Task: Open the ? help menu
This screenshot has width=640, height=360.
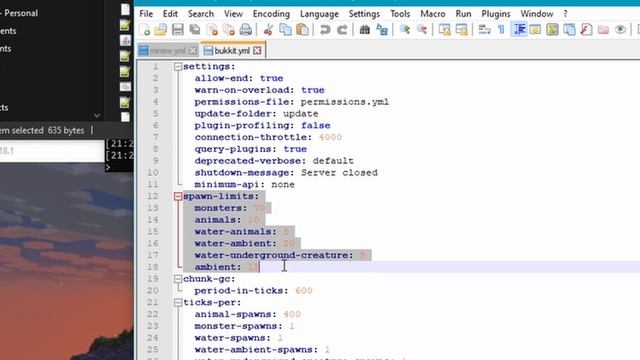Action: 565,13
